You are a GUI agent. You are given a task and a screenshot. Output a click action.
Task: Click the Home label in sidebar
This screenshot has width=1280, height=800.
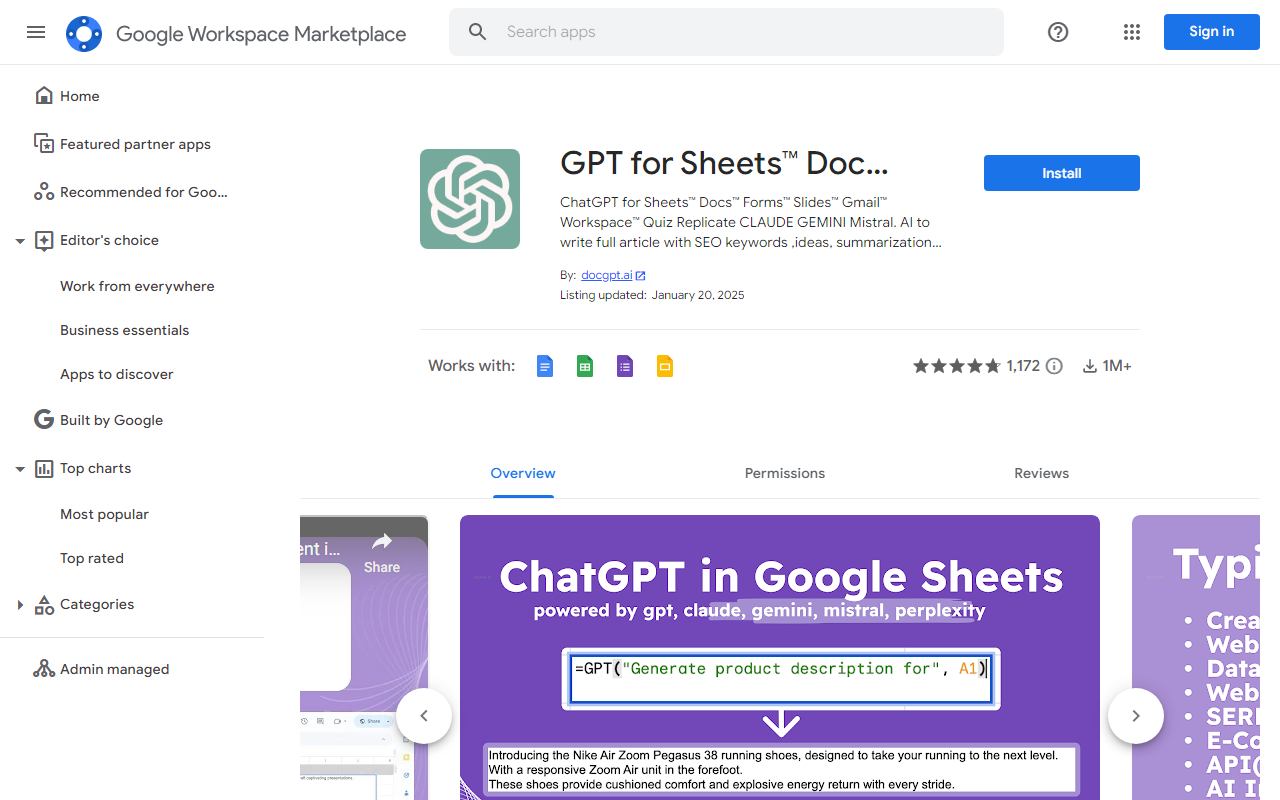[x=80, y=96]
